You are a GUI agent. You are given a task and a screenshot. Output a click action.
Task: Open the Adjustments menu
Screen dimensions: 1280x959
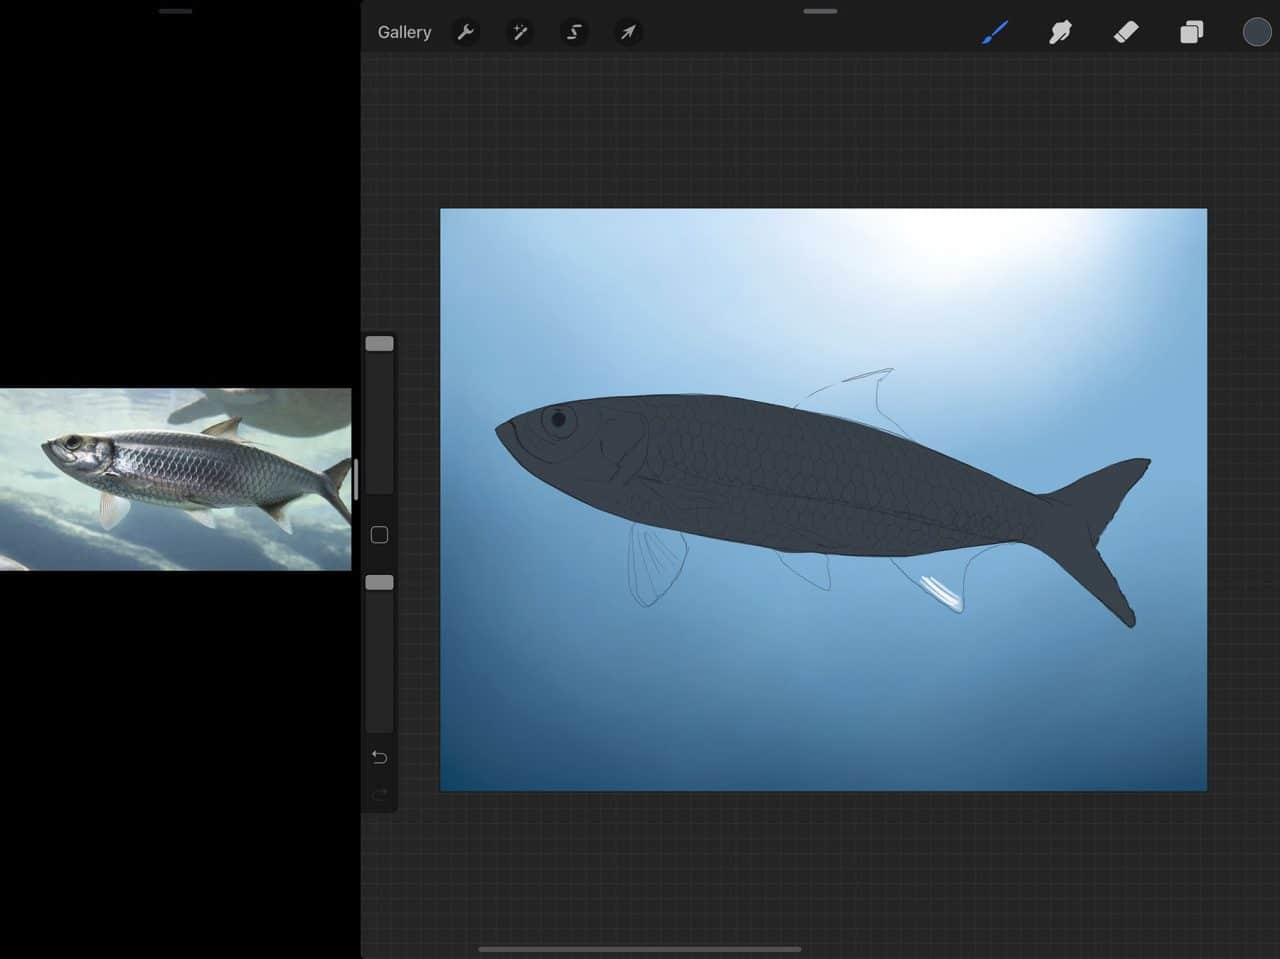point(520,31)
